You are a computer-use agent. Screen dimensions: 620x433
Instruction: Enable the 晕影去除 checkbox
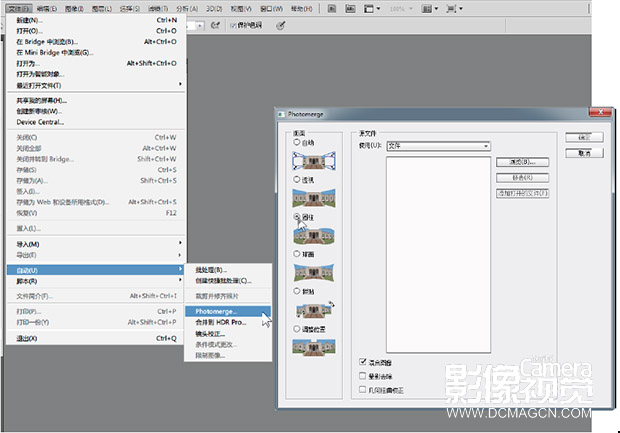pos(363,376)
